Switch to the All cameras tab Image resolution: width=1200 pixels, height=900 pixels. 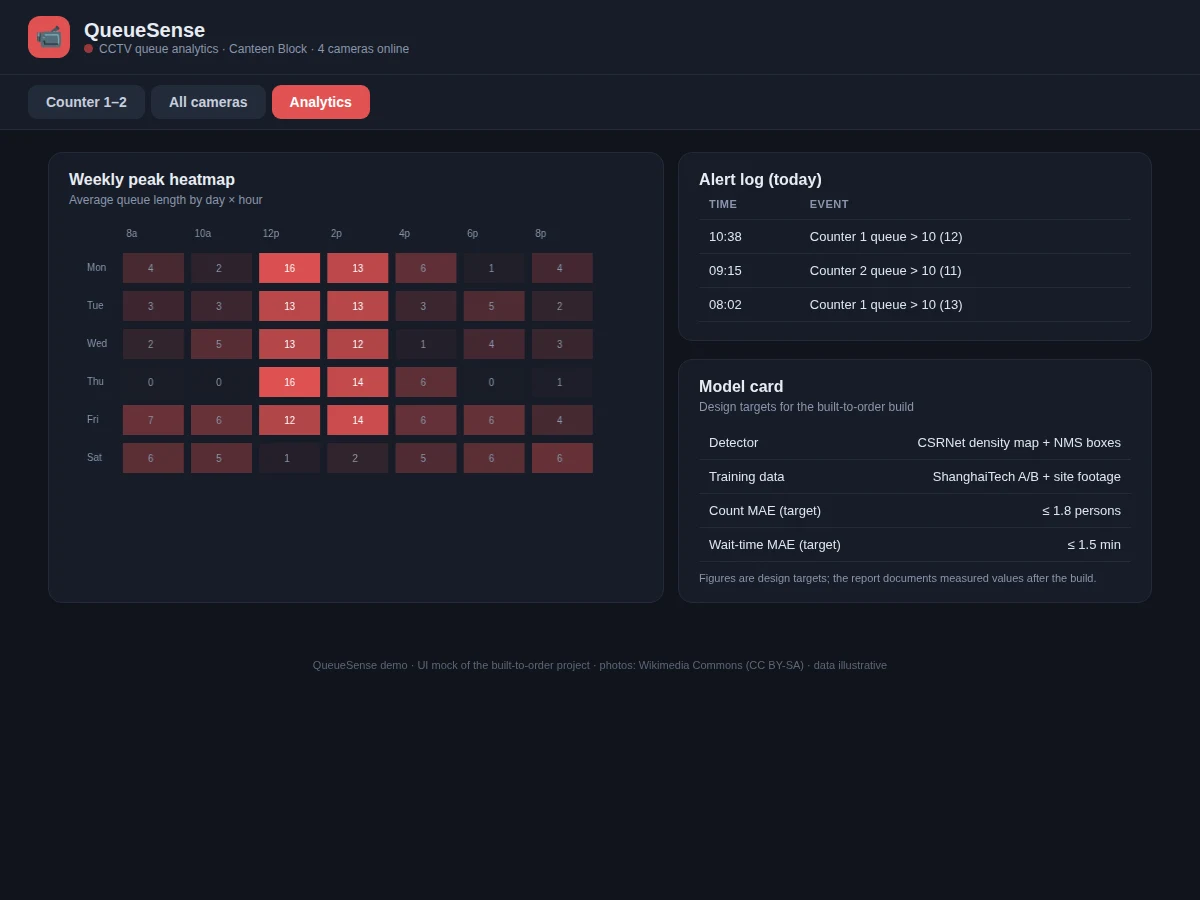208,102
